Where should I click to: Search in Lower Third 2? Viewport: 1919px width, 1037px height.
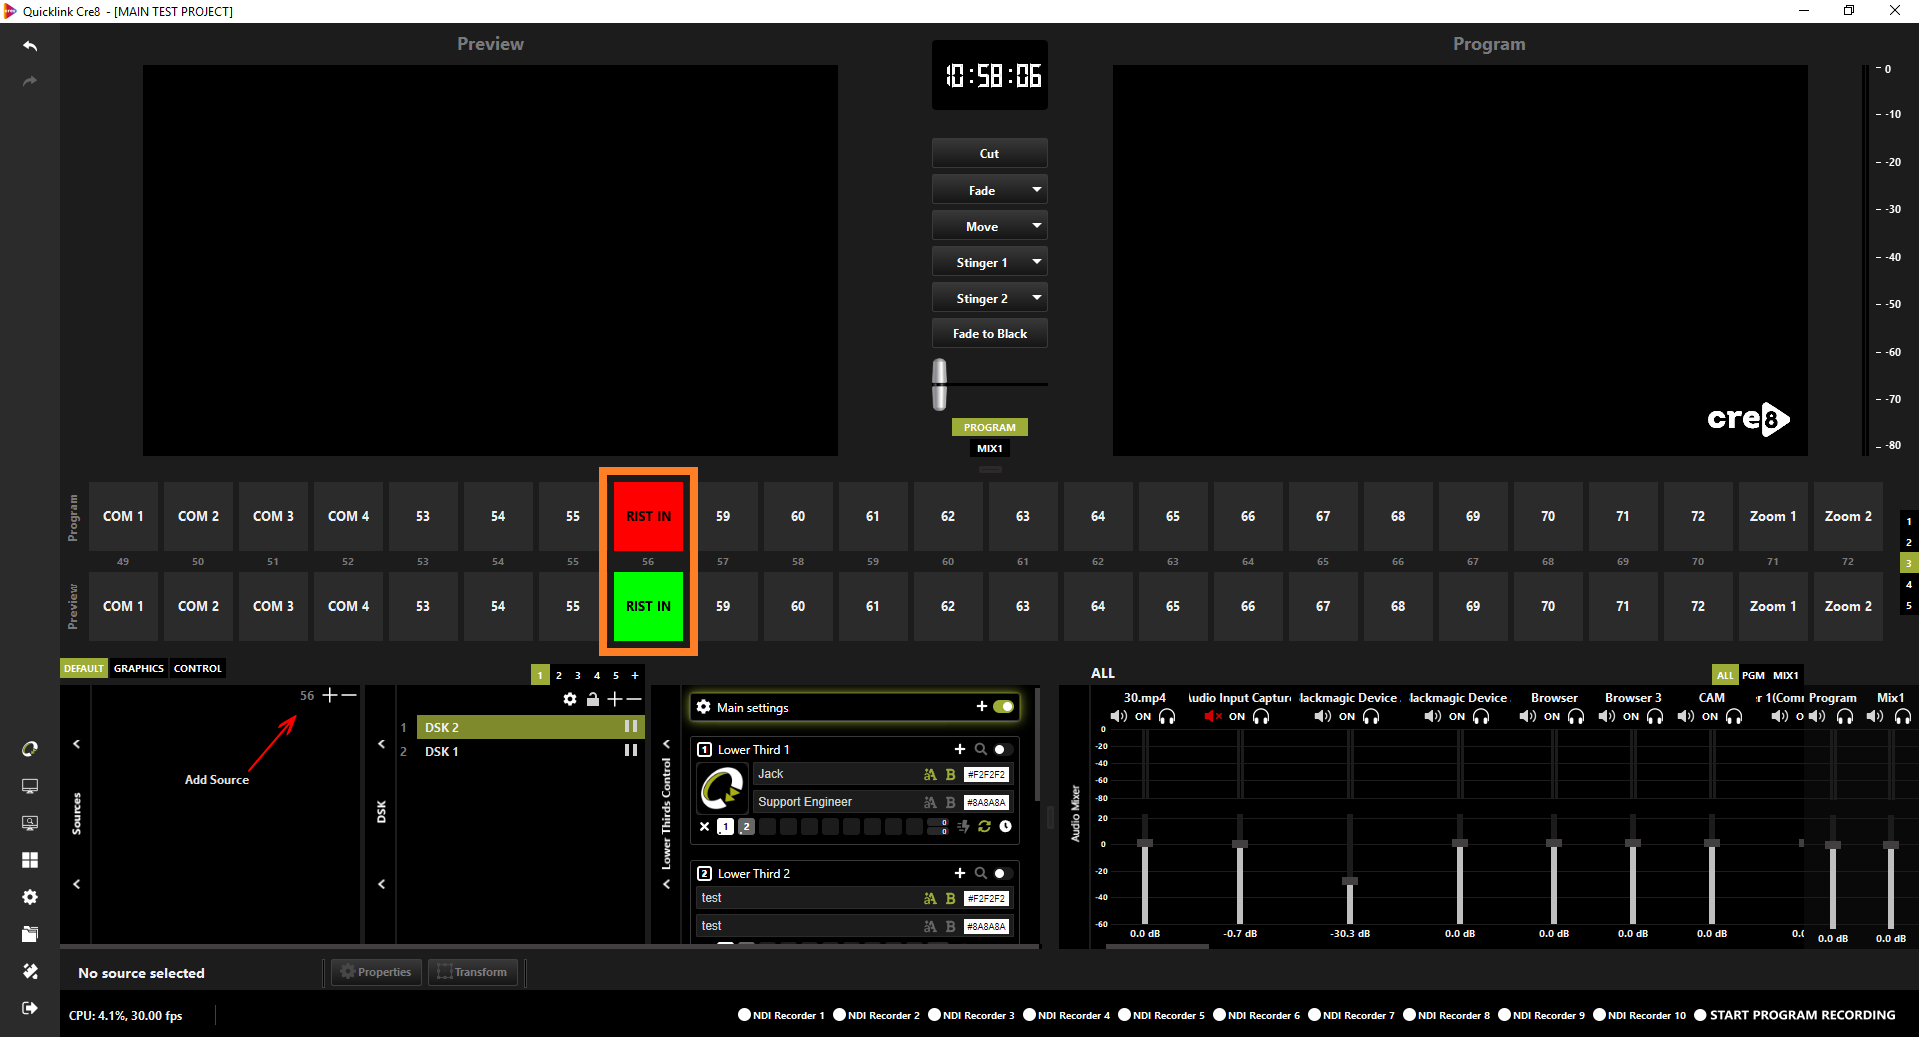click(981, 873)
